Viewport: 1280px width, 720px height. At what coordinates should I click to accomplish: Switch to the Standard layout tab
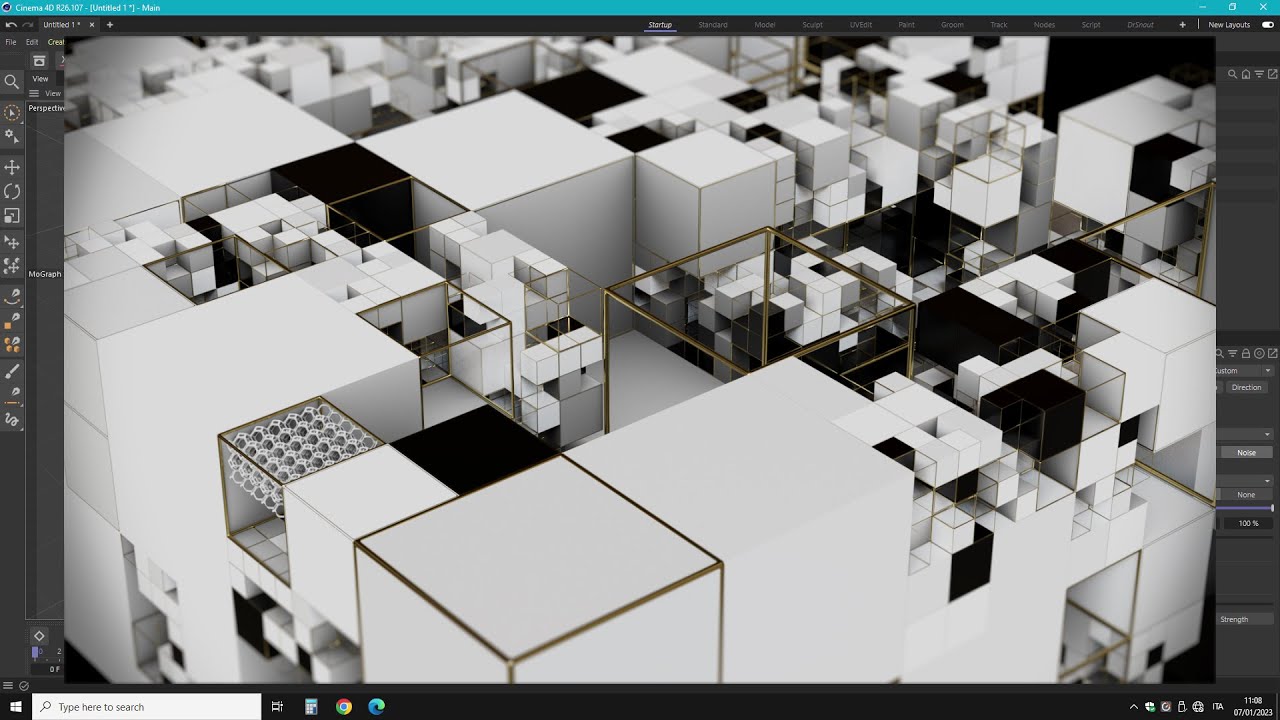point(713,25)
